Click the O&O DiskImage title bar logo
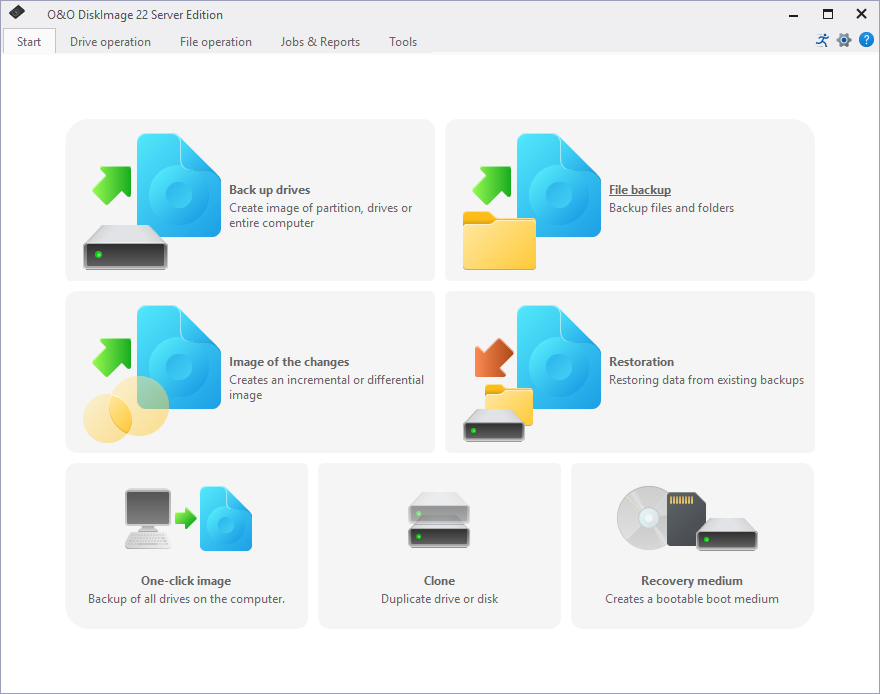The width and height of the screenshot is (880, 694). (x=17, y=14)
